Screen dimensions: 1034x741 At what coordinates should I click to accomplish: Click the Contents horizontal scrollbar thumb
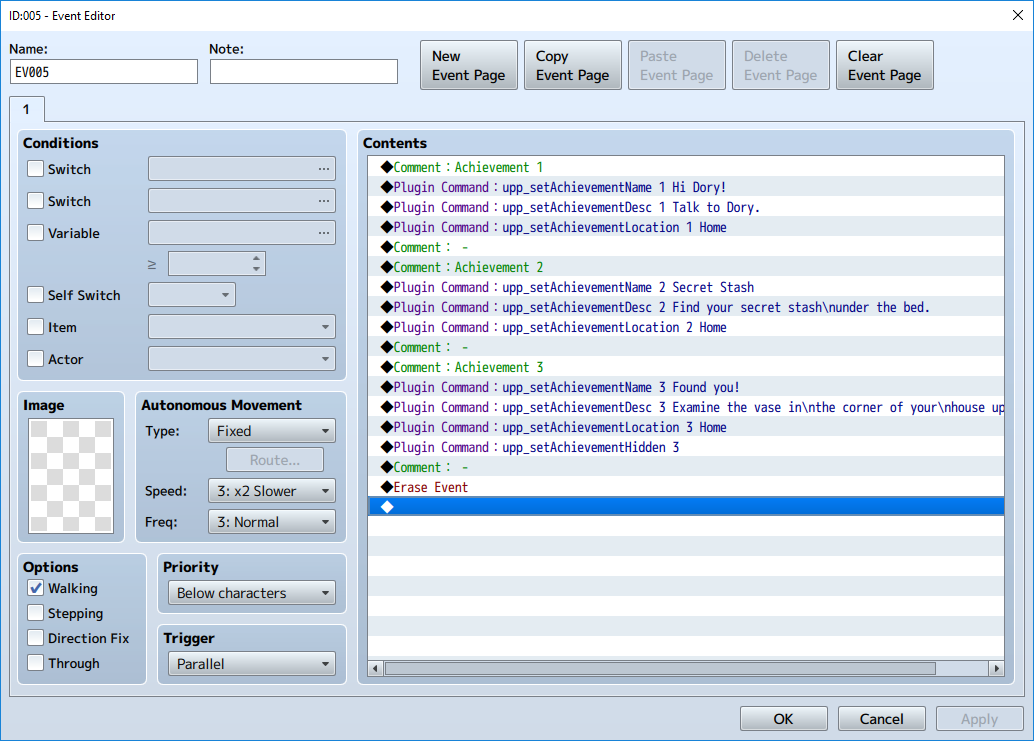pyautogui.click(x=660, y=668)
